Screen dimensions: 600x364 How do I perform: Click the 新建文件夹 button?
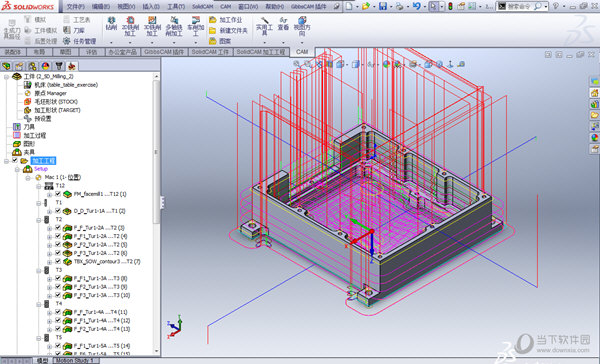coord(228,30)
